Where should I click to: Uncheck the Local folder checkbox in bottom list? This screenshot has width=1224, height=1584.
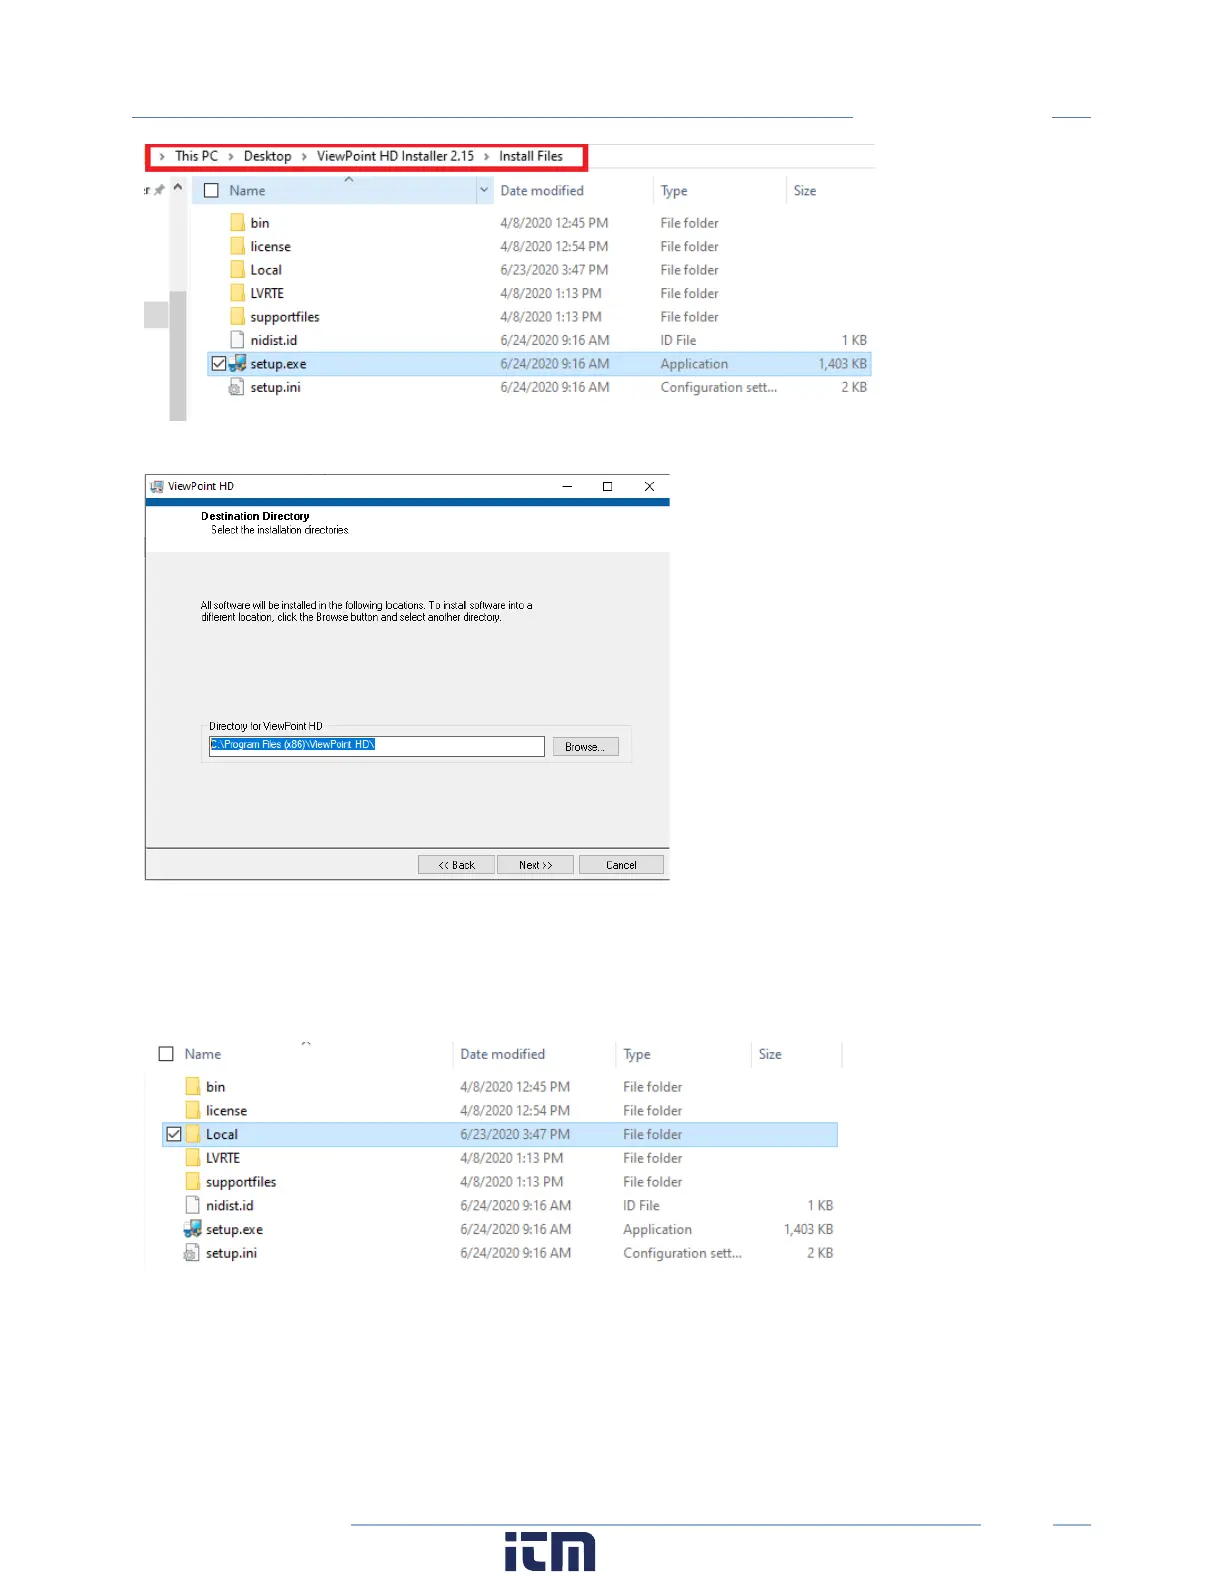pyautogui.click(x=174, y=1134)
